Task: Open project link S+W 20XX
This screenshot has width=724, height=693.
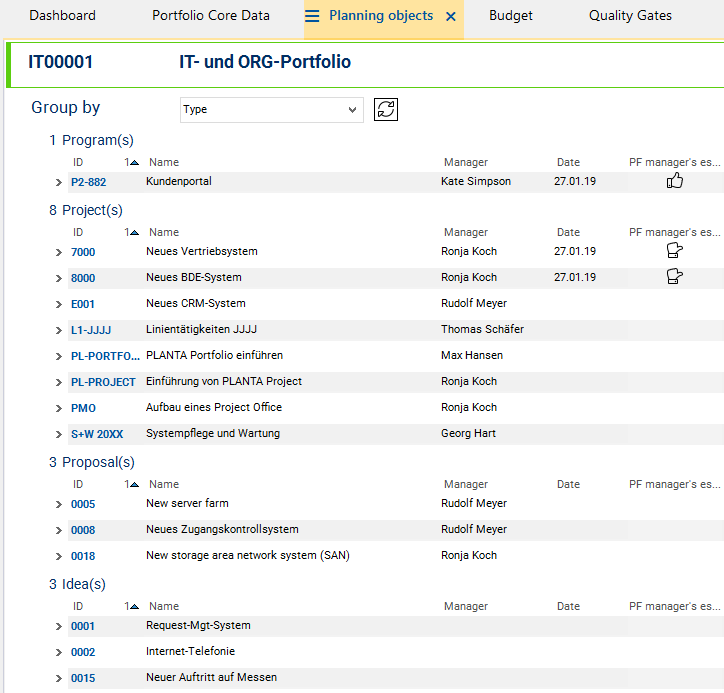Action: 97,434
